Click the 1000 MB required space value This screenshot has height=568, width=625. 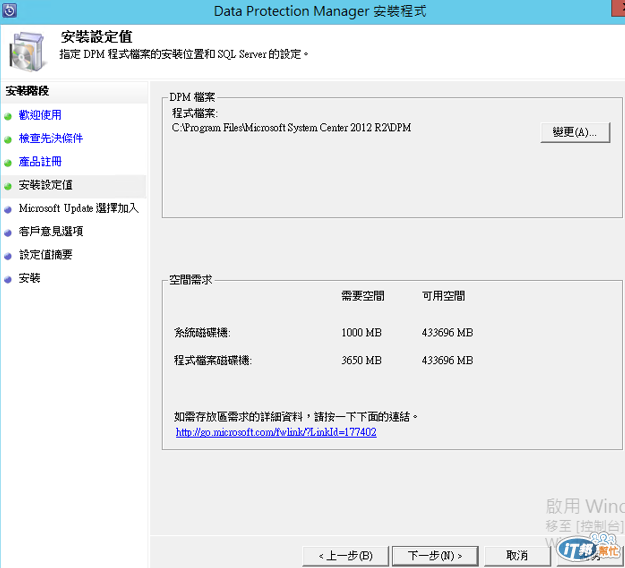362,332
